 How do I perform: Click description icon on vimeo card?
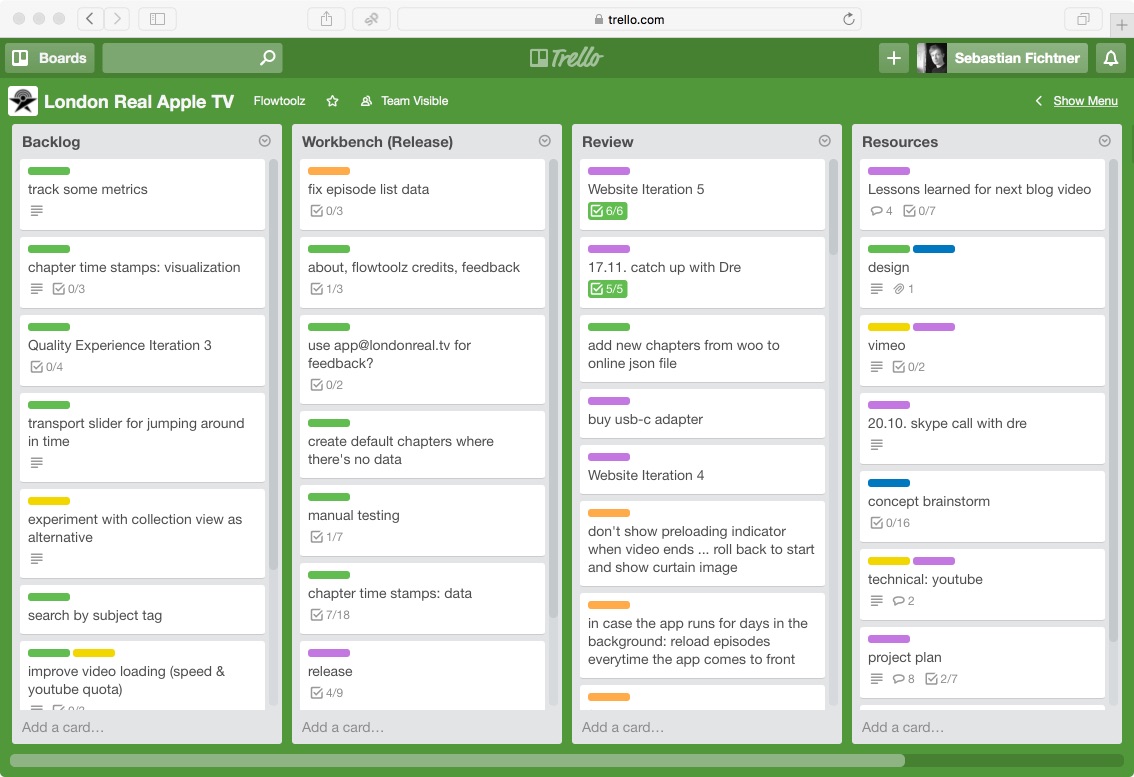point(877,367)
